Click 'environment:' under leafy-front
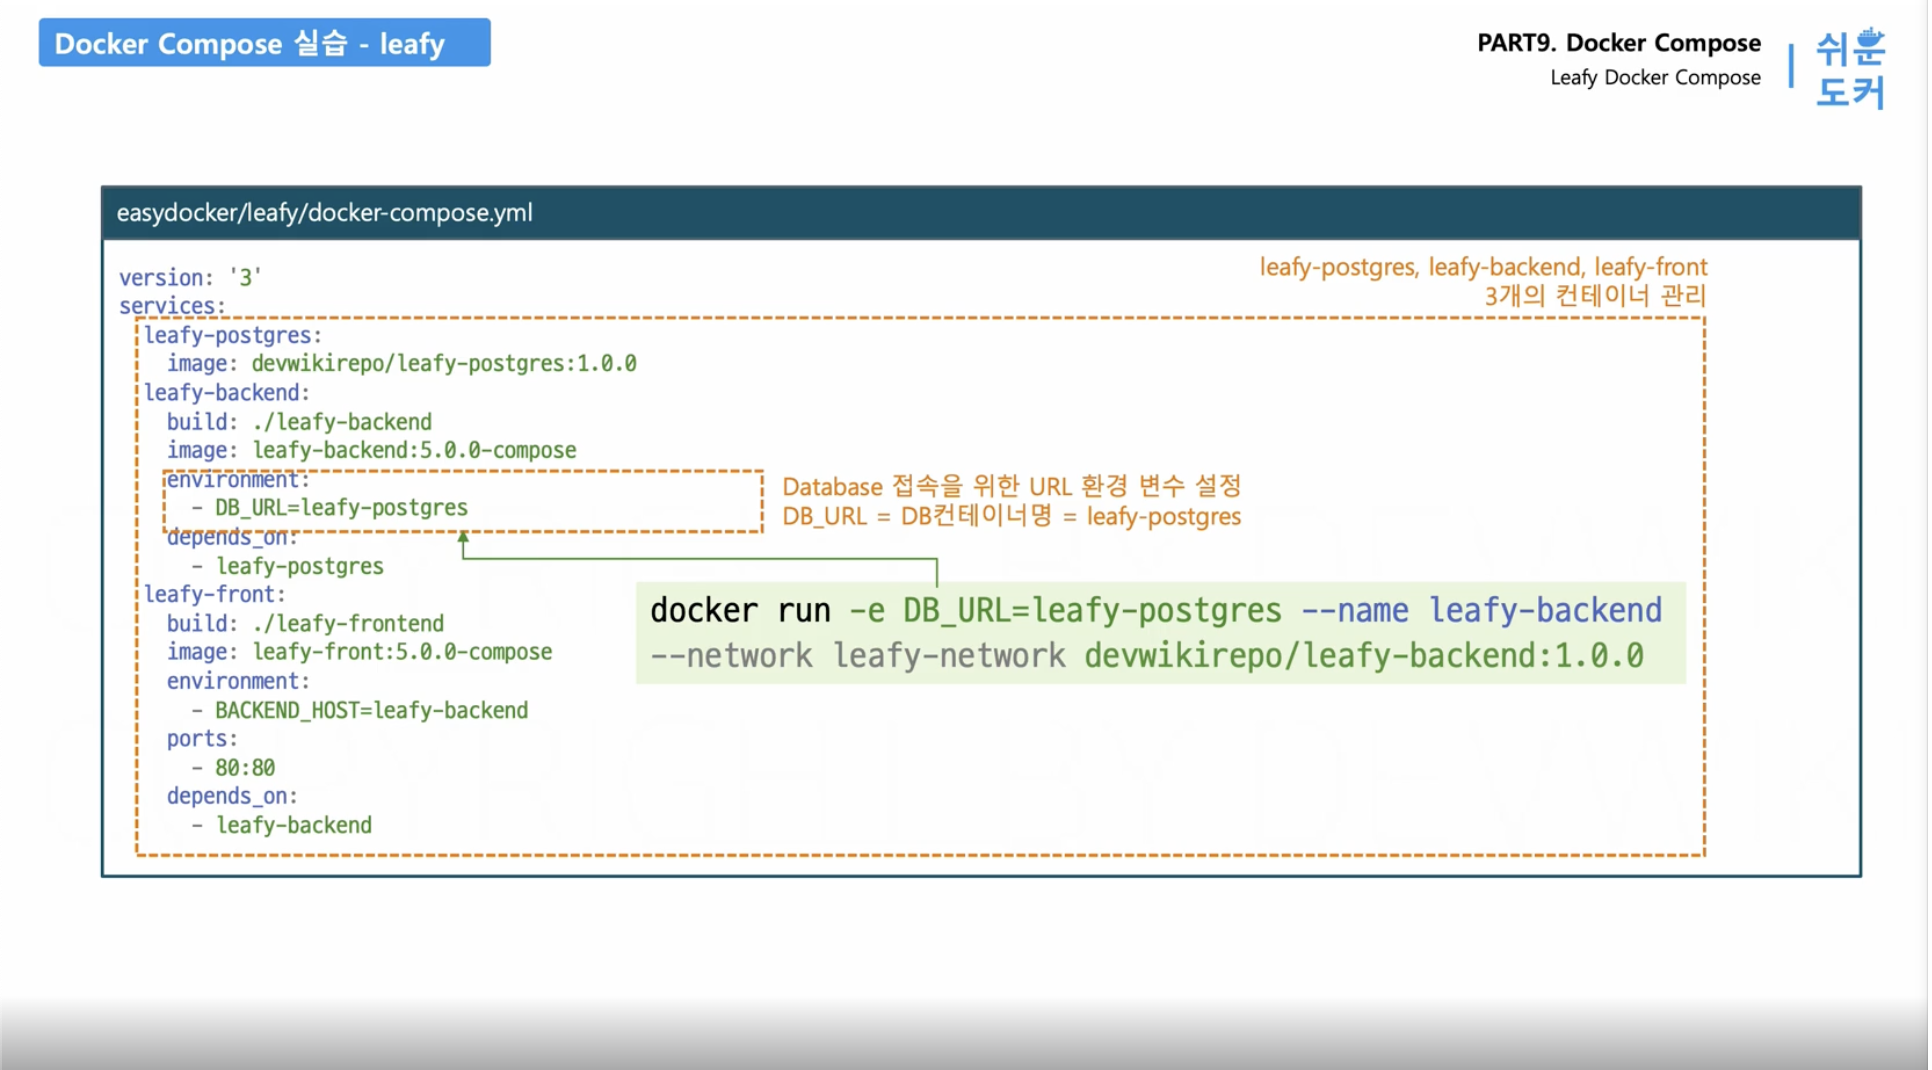1932x1070 pixels. 238,682
